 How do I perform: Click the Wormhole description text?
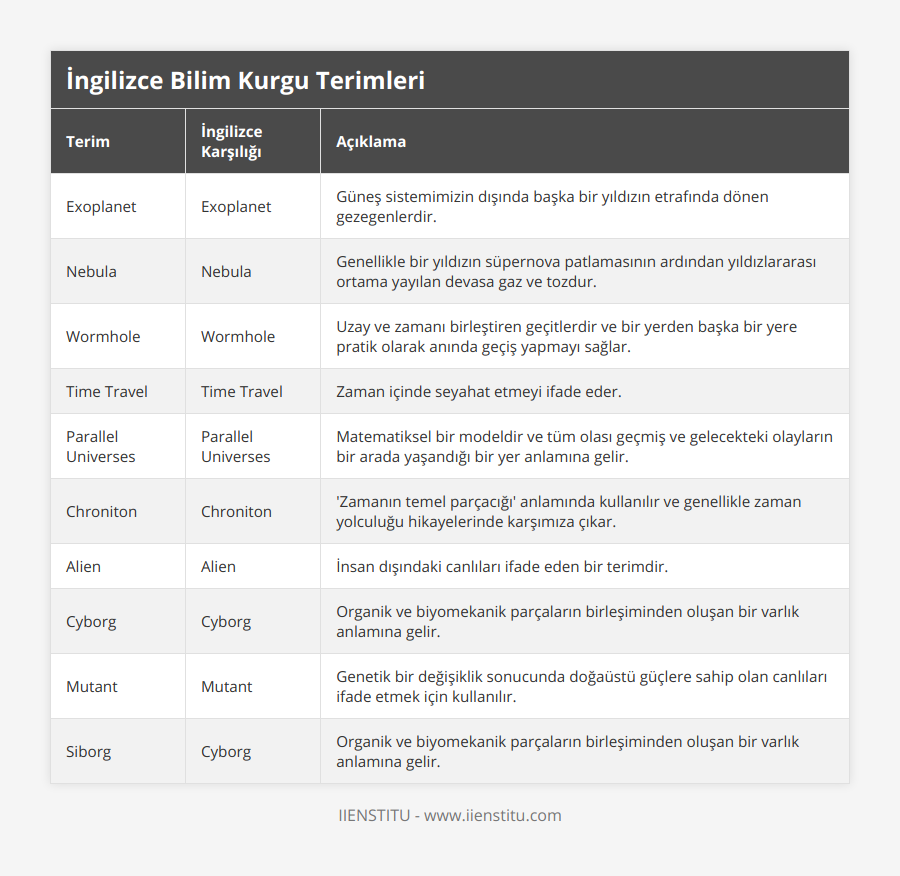click(x=566, y=336)
